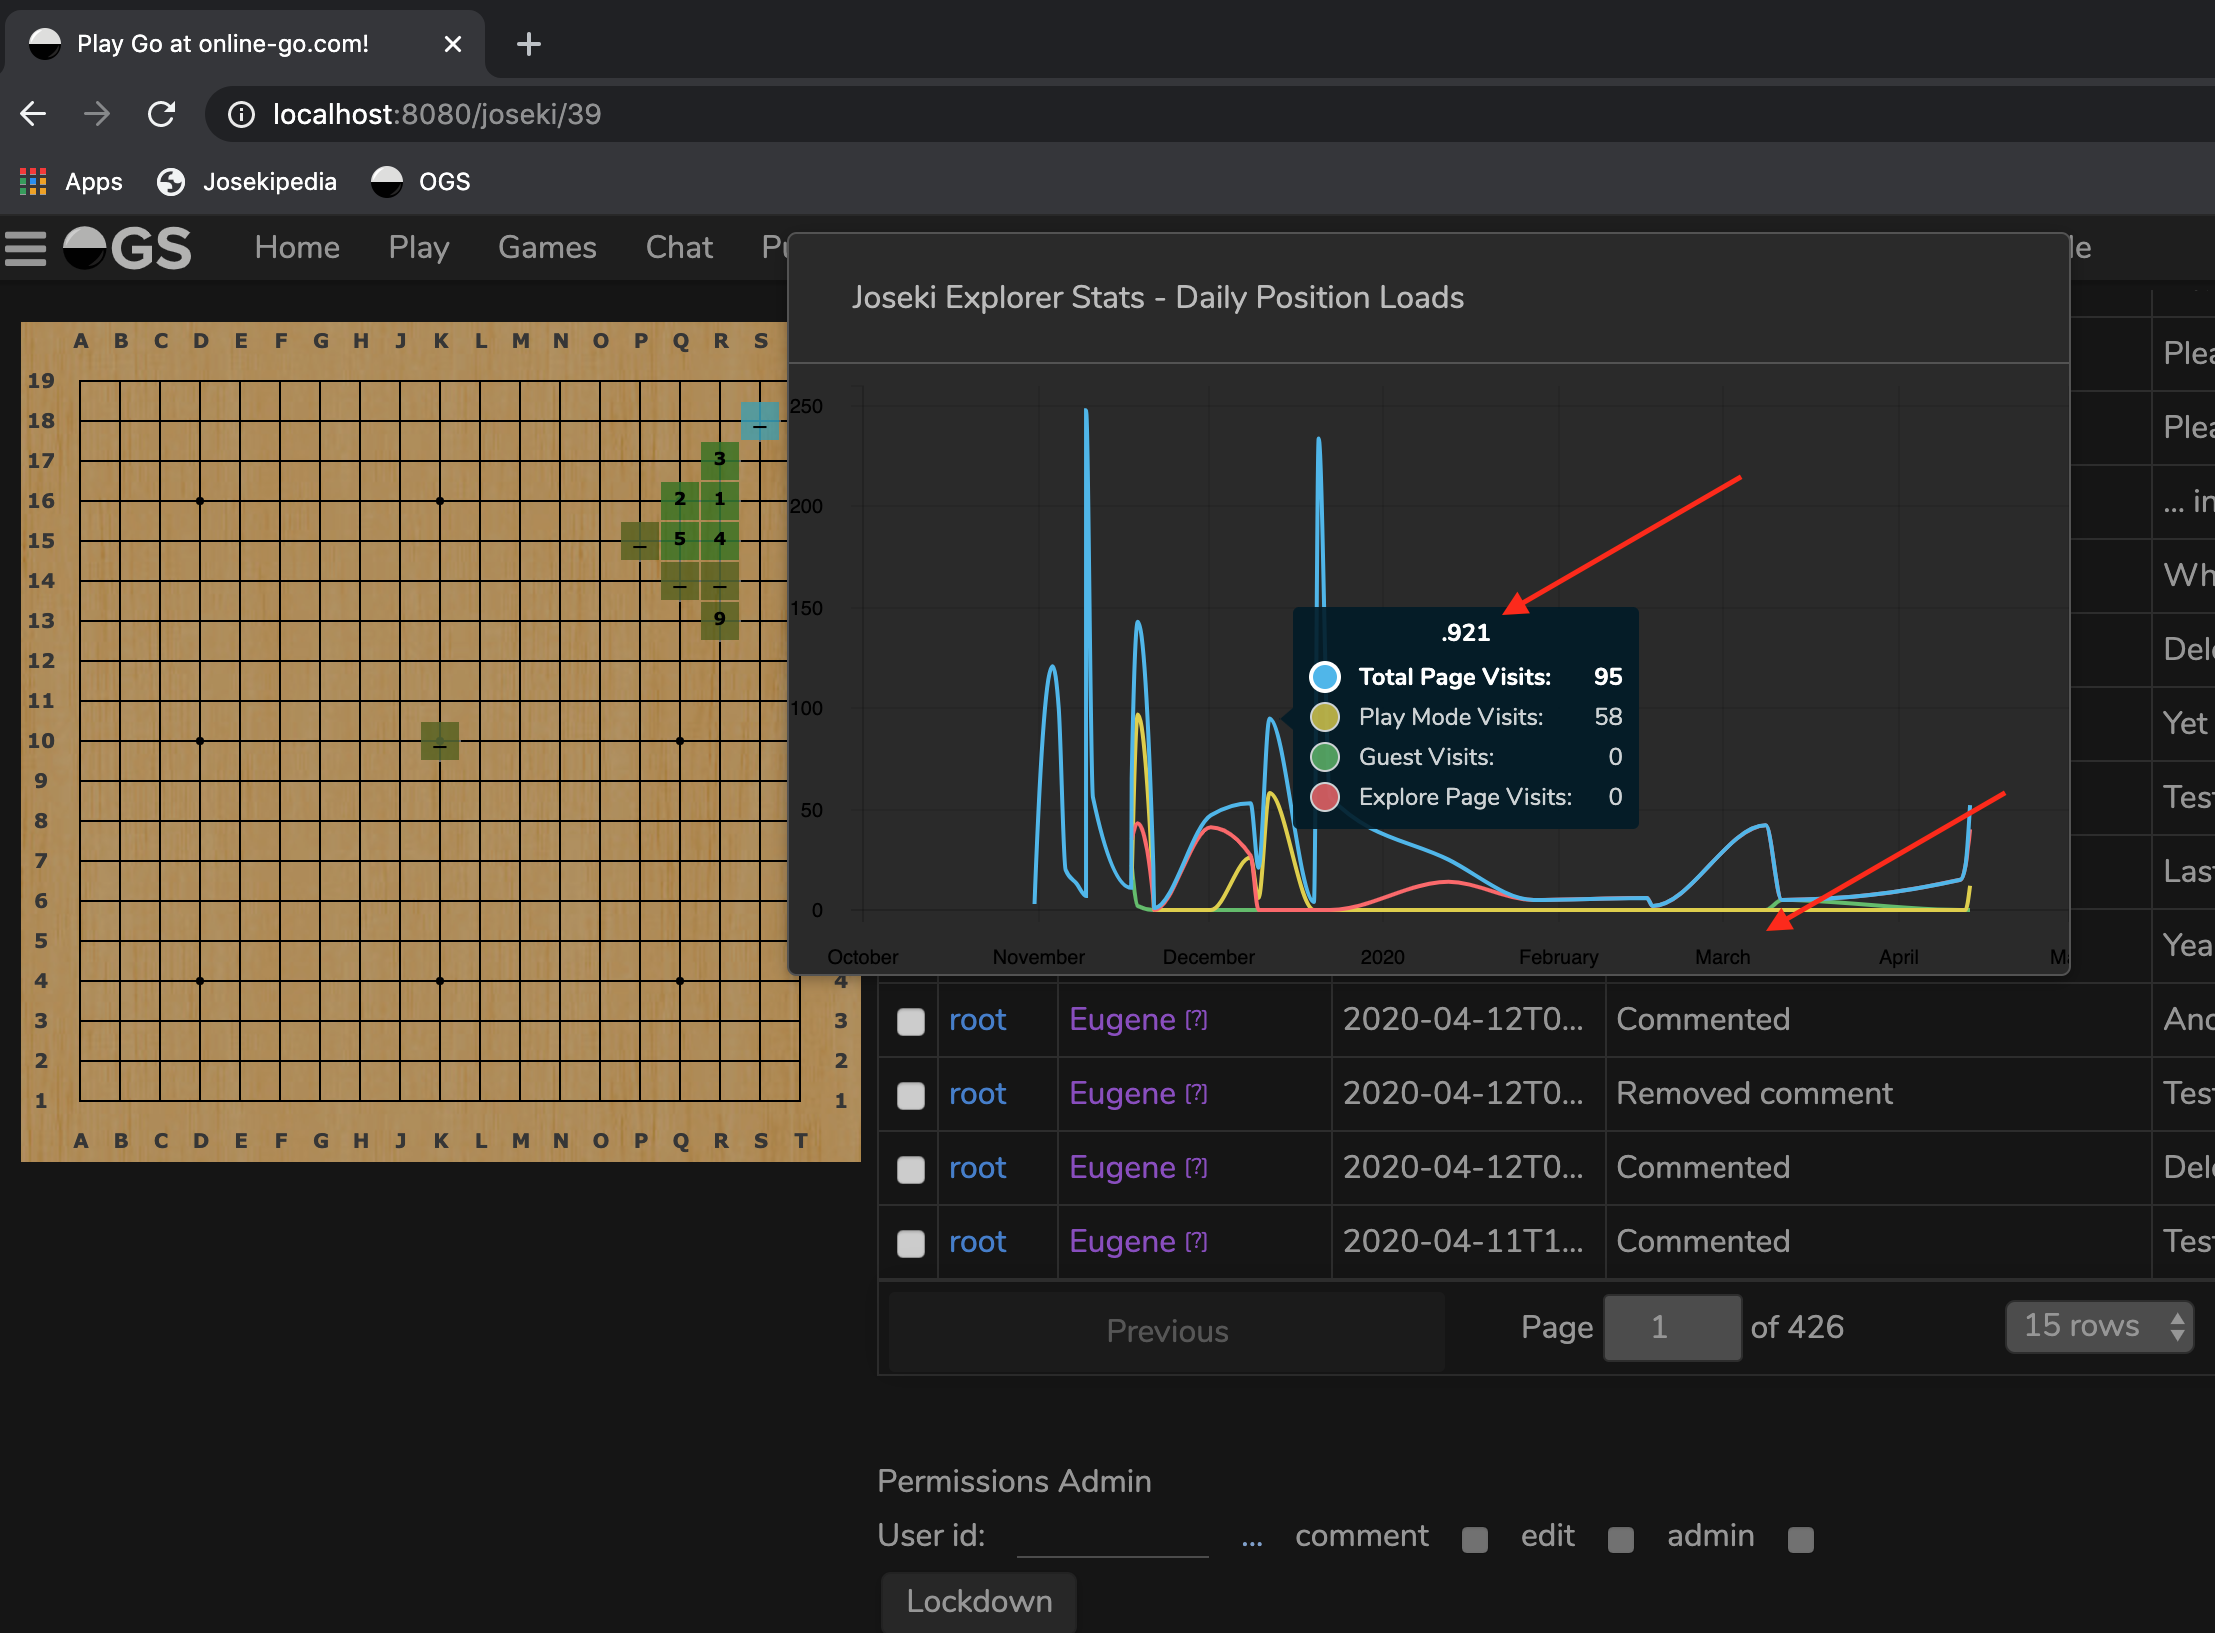Click the page number input field
This screenshot has height=1633, width=2215.
tap(1672, 1328)
